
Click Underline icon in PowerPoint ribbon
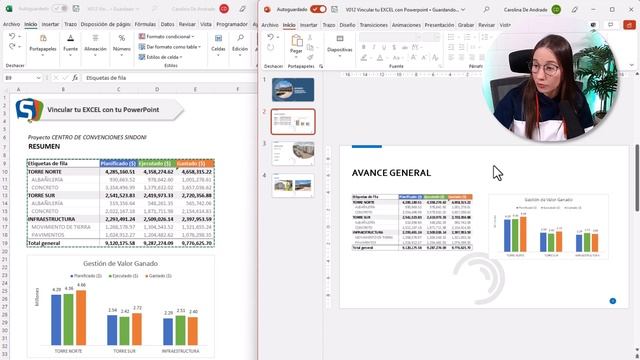click(x=384, y=47)
